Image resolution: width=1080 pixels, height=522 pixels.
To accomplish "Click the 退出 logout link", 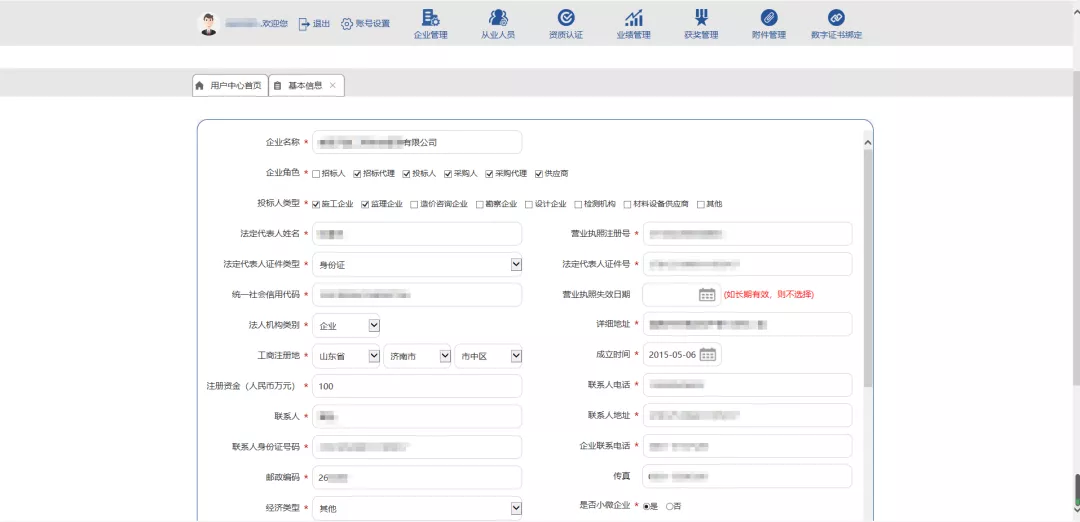I will click(x=314, y=23).
